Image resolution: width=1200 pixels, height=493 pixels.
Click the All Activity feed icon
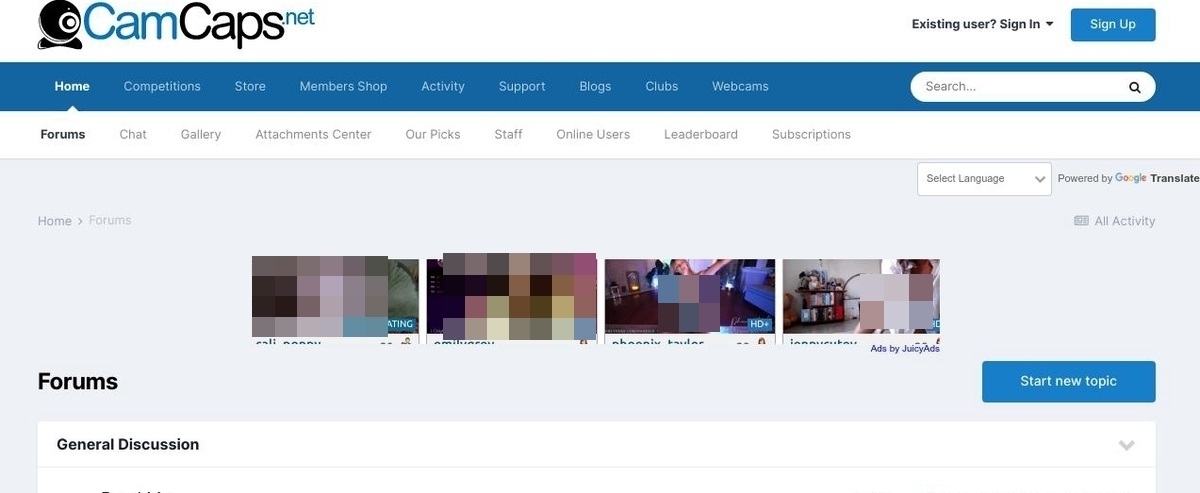tap(1081, 221)
